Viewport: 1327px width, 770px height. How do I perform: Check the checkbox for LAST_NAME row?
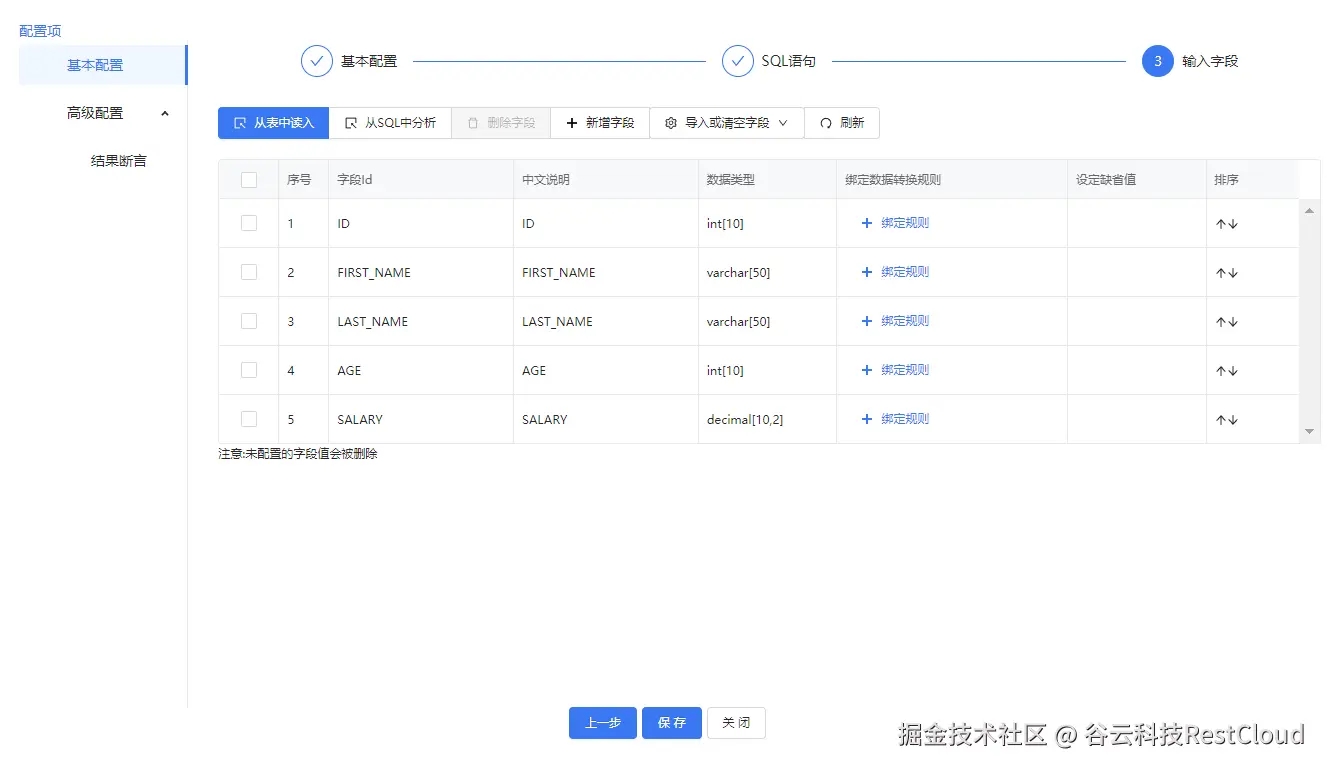(x=249, y=321)
